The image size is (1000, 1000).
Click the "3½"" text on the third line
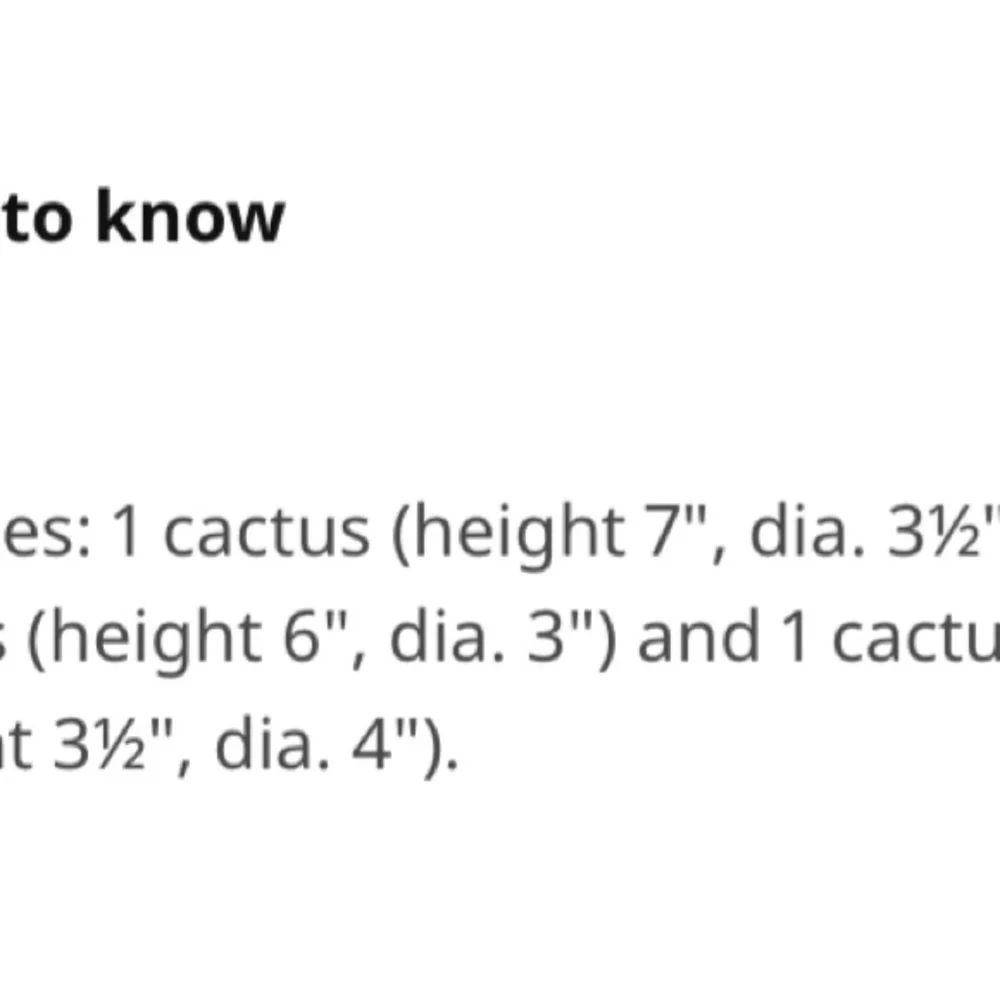tap(110, 742)
